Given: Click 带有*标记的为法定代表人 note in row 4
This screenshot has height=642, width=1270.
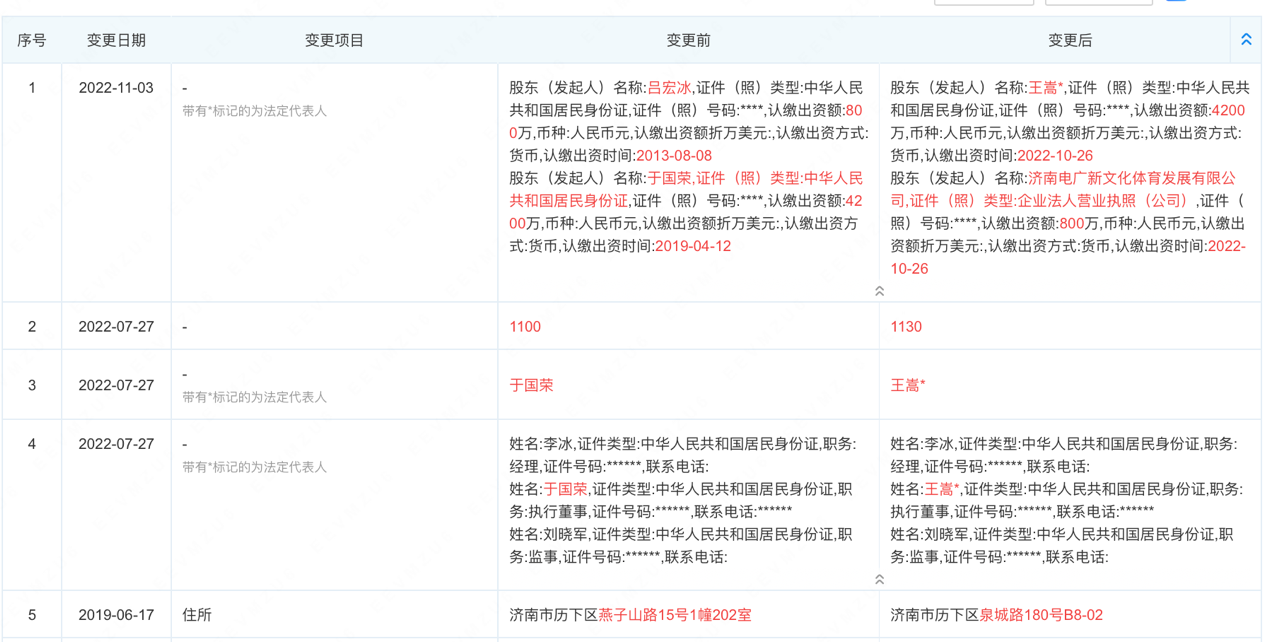Looking at the screenshot, I should pos(254,467).
